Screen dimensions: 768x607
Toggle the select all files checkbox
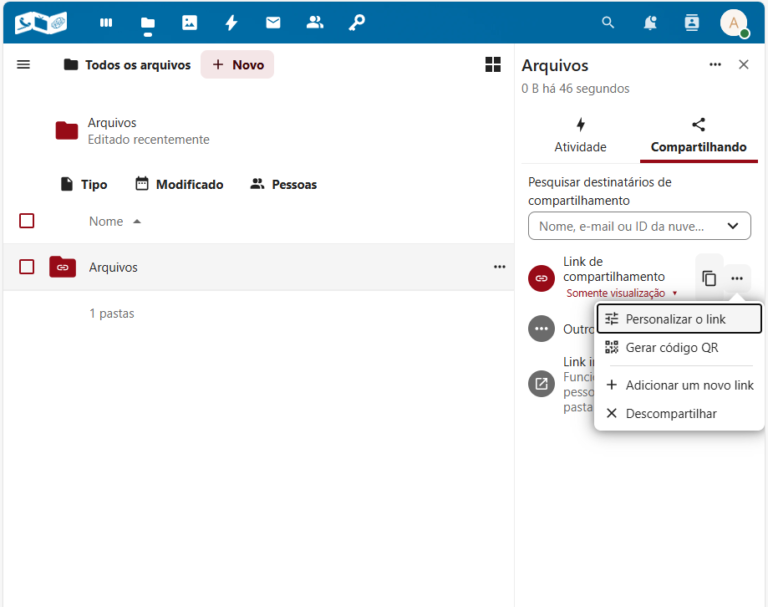27,221
